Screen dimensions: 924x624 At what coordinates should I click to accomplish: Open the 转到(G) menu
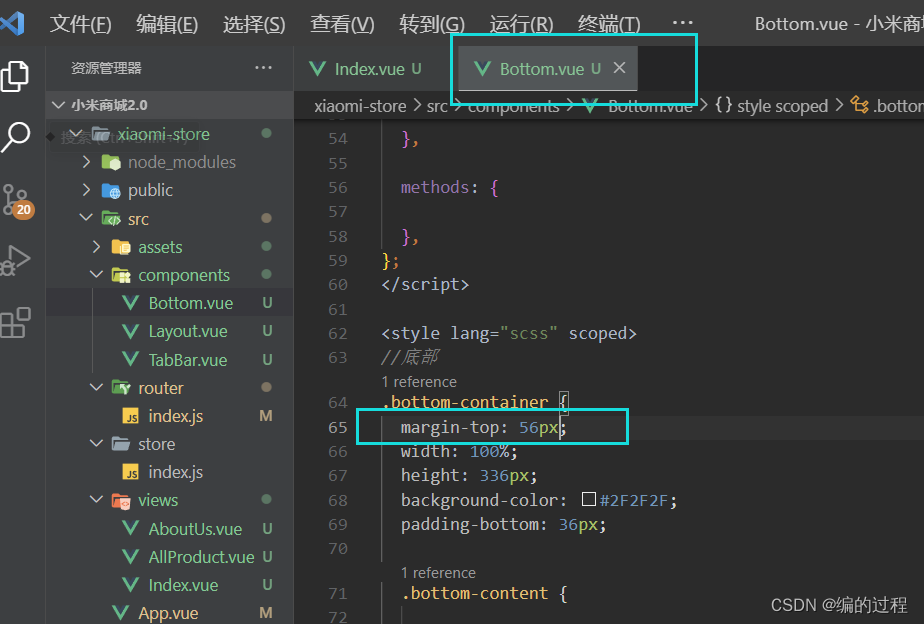click(432, 24)
